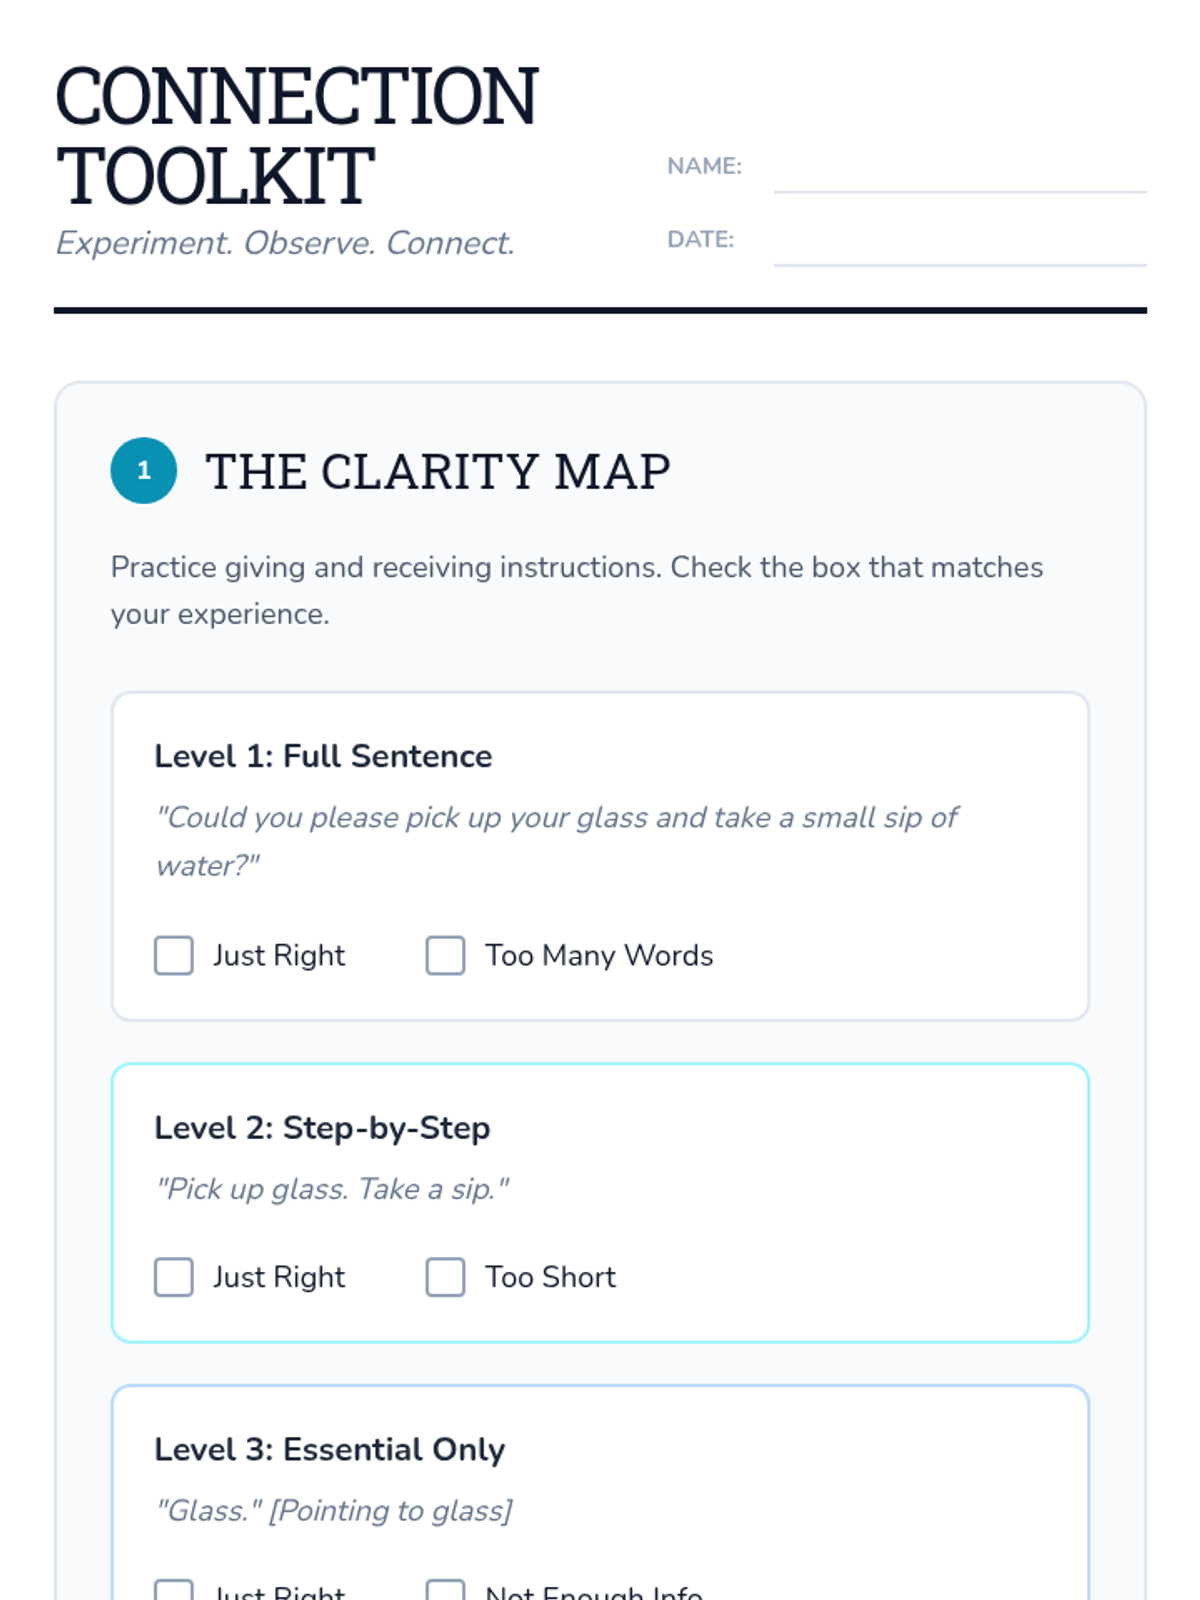Check the Too Short box
Viewport: 1200px width, 1600px height.
(446, 1277)
